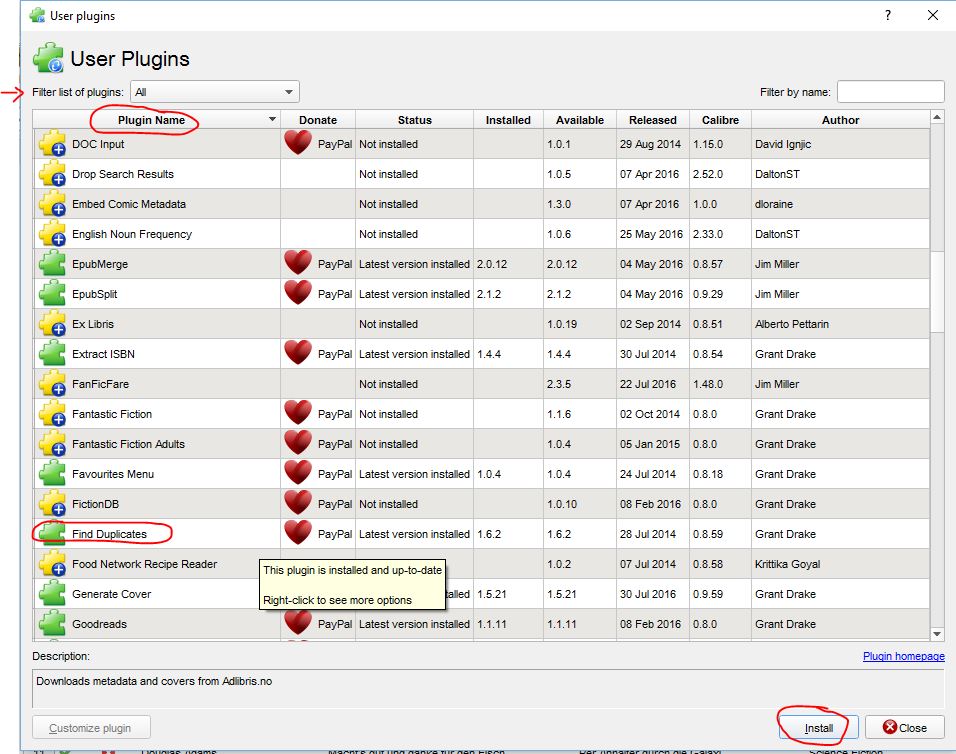Screen dimensions: 956x754
Task: Click the DOC Input plugin icon
Action: coord(52,144)
